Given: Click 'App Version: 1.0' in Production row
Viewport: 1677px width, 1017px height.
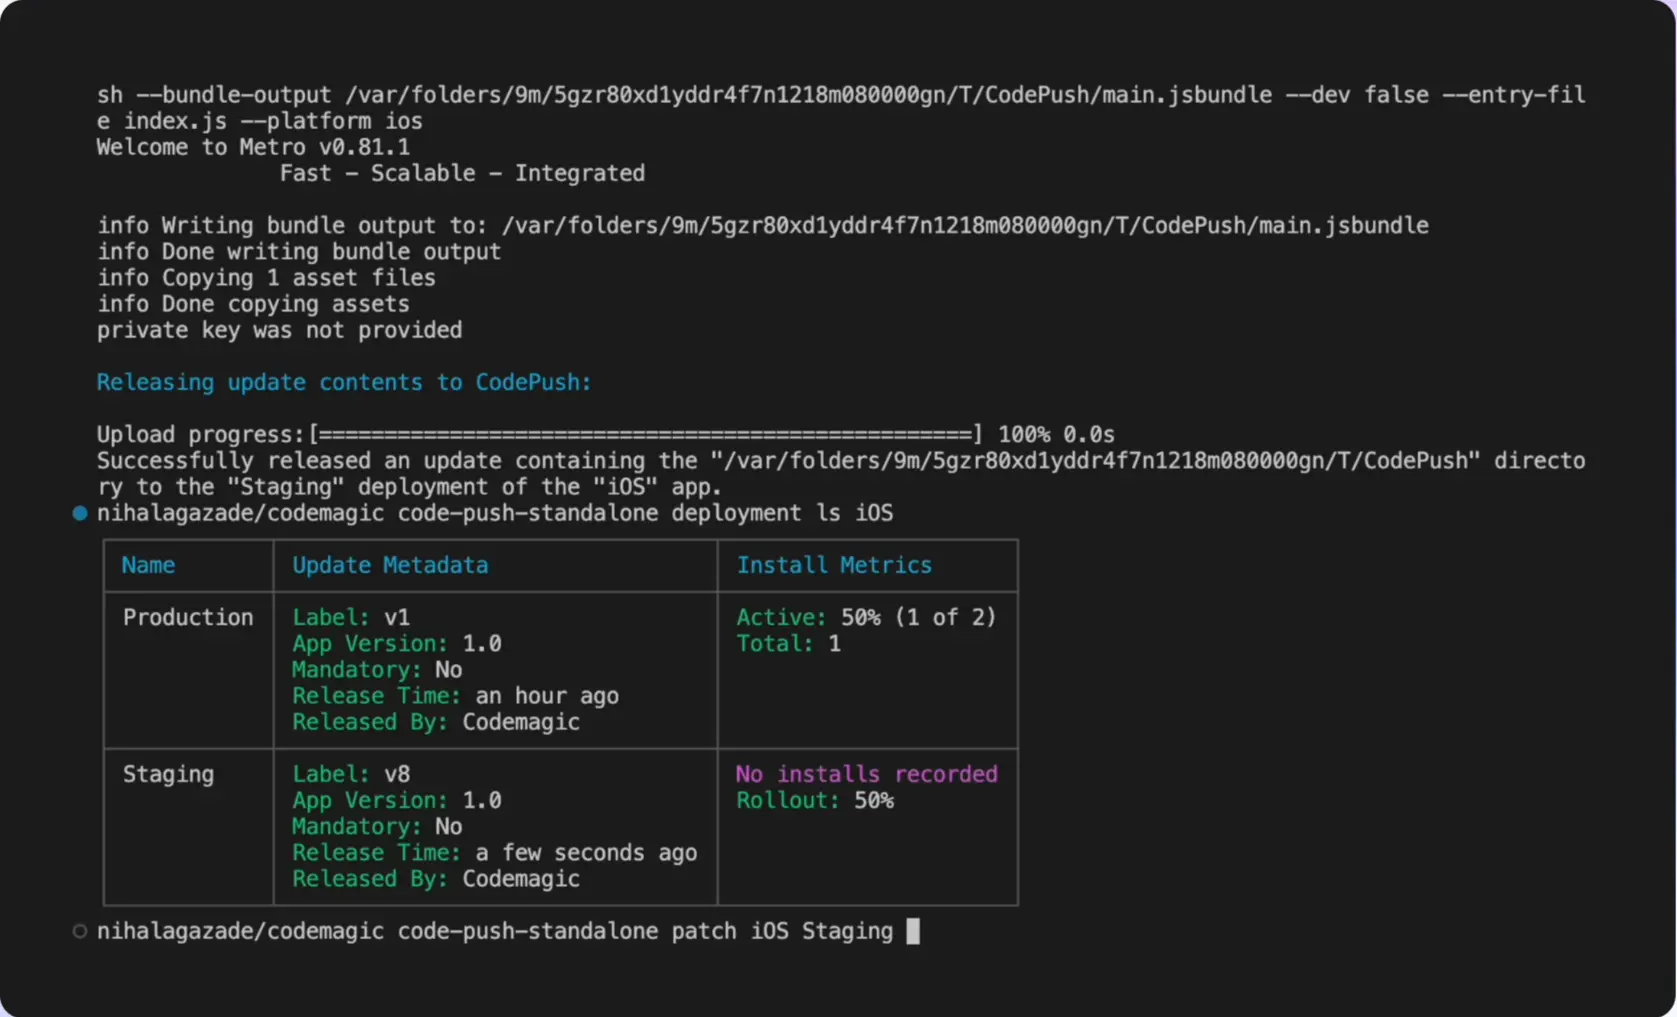Looking at the screenshot, I should pyautogui.click(x=397, y=643).
